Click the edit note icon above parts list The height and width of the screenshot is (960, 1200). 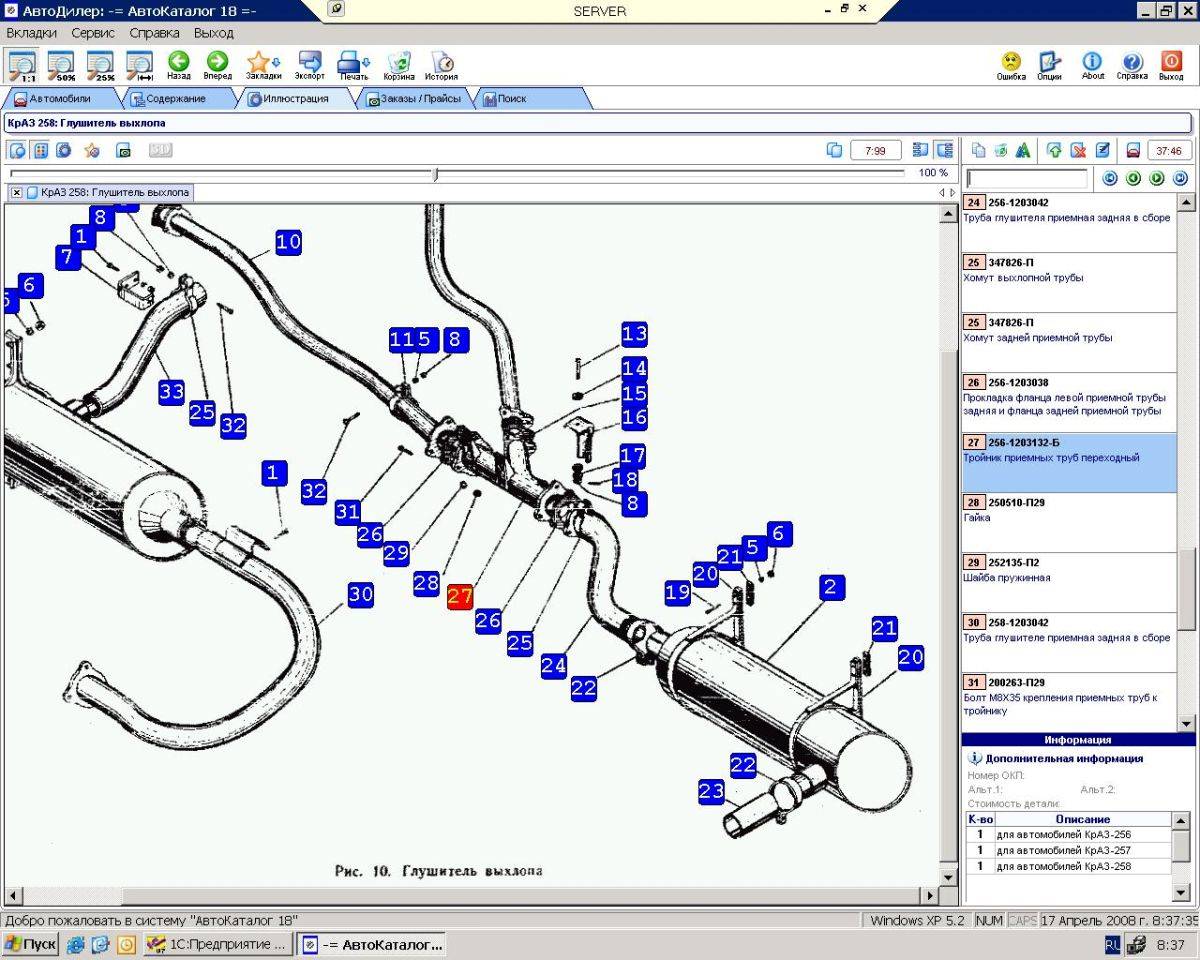[x=1102, y=150]
